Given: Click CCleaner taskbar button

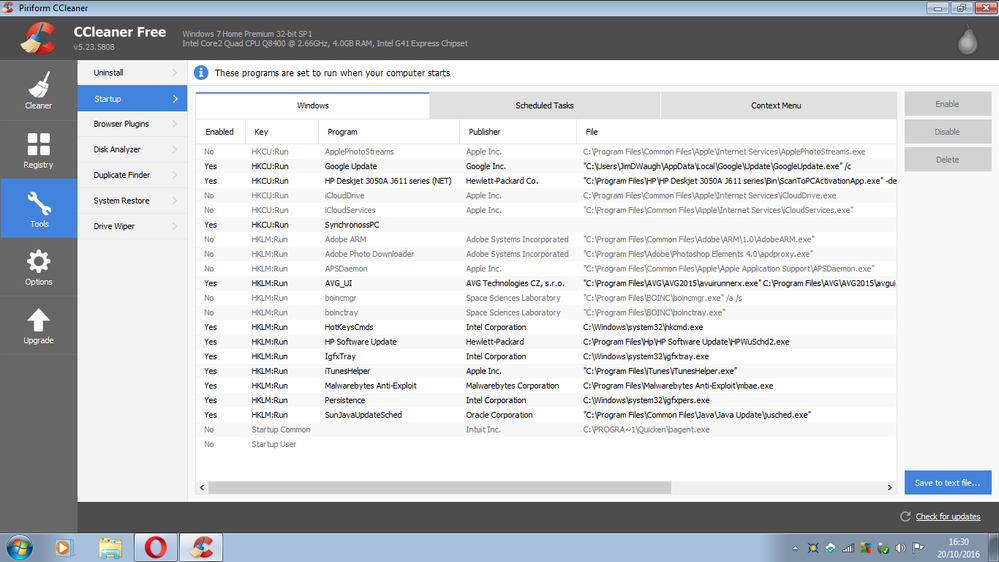Looking at the screenshot, I should coord(201,547).
